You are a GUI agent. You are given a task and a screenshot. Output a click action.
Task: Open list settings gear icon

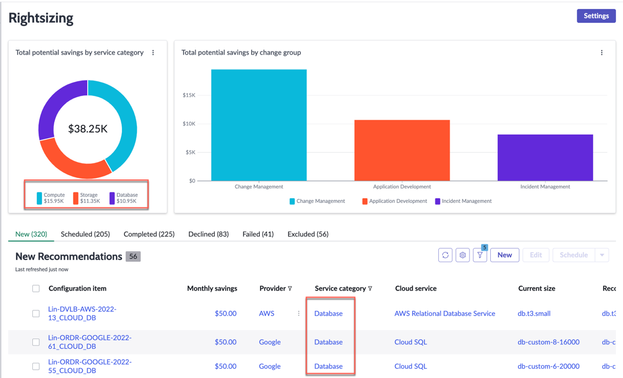(462, 255)
